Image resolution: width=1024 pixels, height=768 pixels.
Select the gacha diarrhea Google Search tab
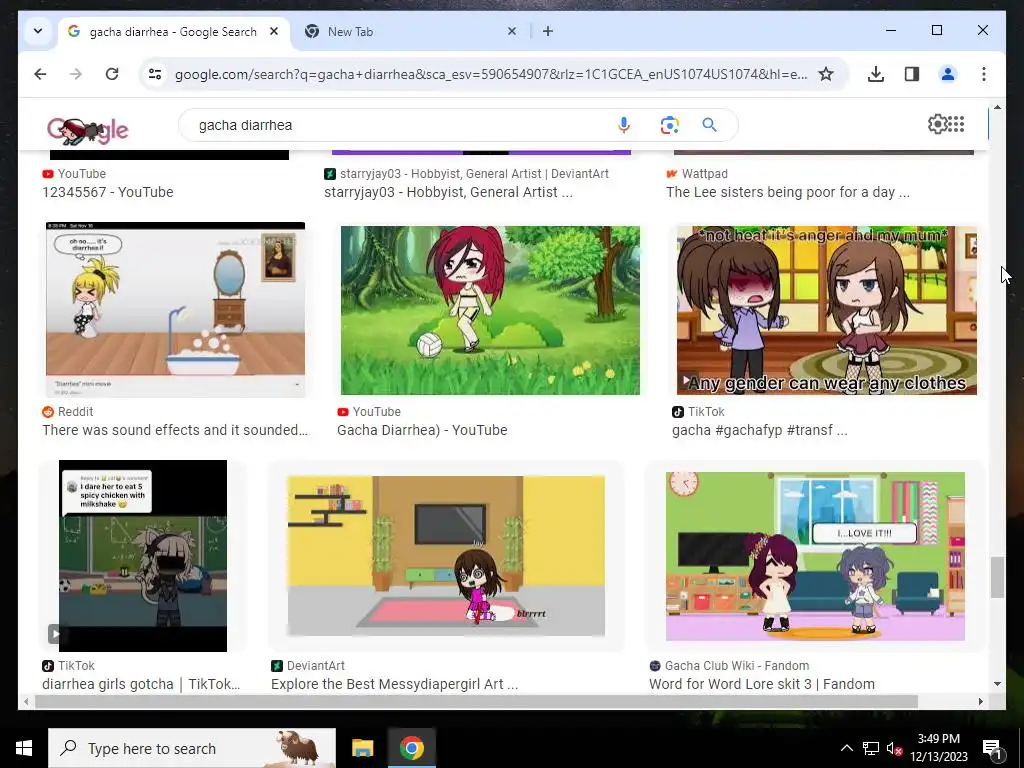coord(174,31)
